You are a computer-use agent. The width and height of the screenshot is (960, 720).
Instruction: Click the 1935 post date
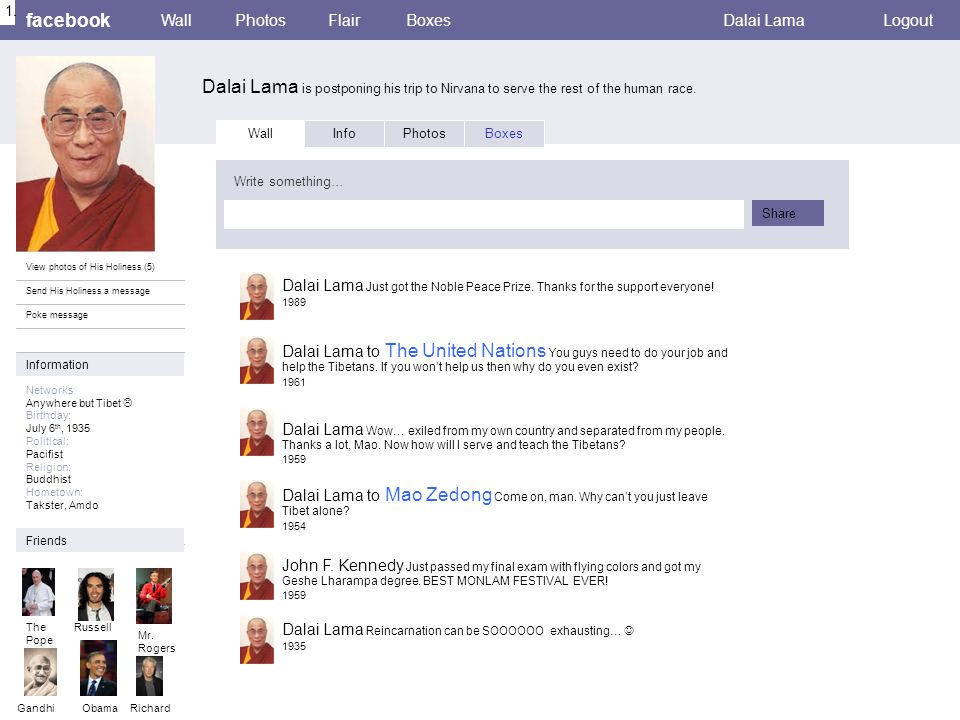click(x=294, y=646)
